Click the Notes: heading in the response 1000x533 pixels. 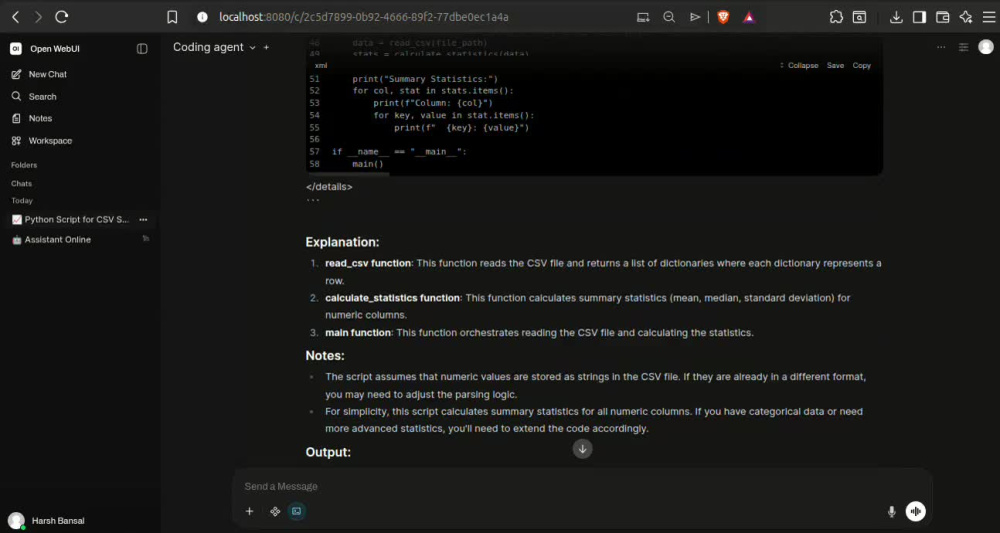(325, 356)
